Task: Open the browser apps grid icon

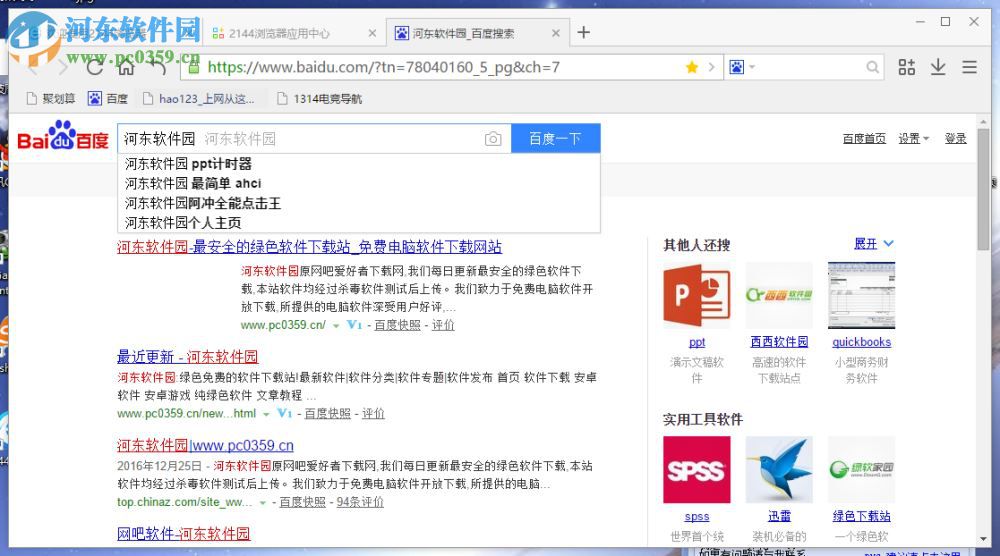Action: point(906,66)
